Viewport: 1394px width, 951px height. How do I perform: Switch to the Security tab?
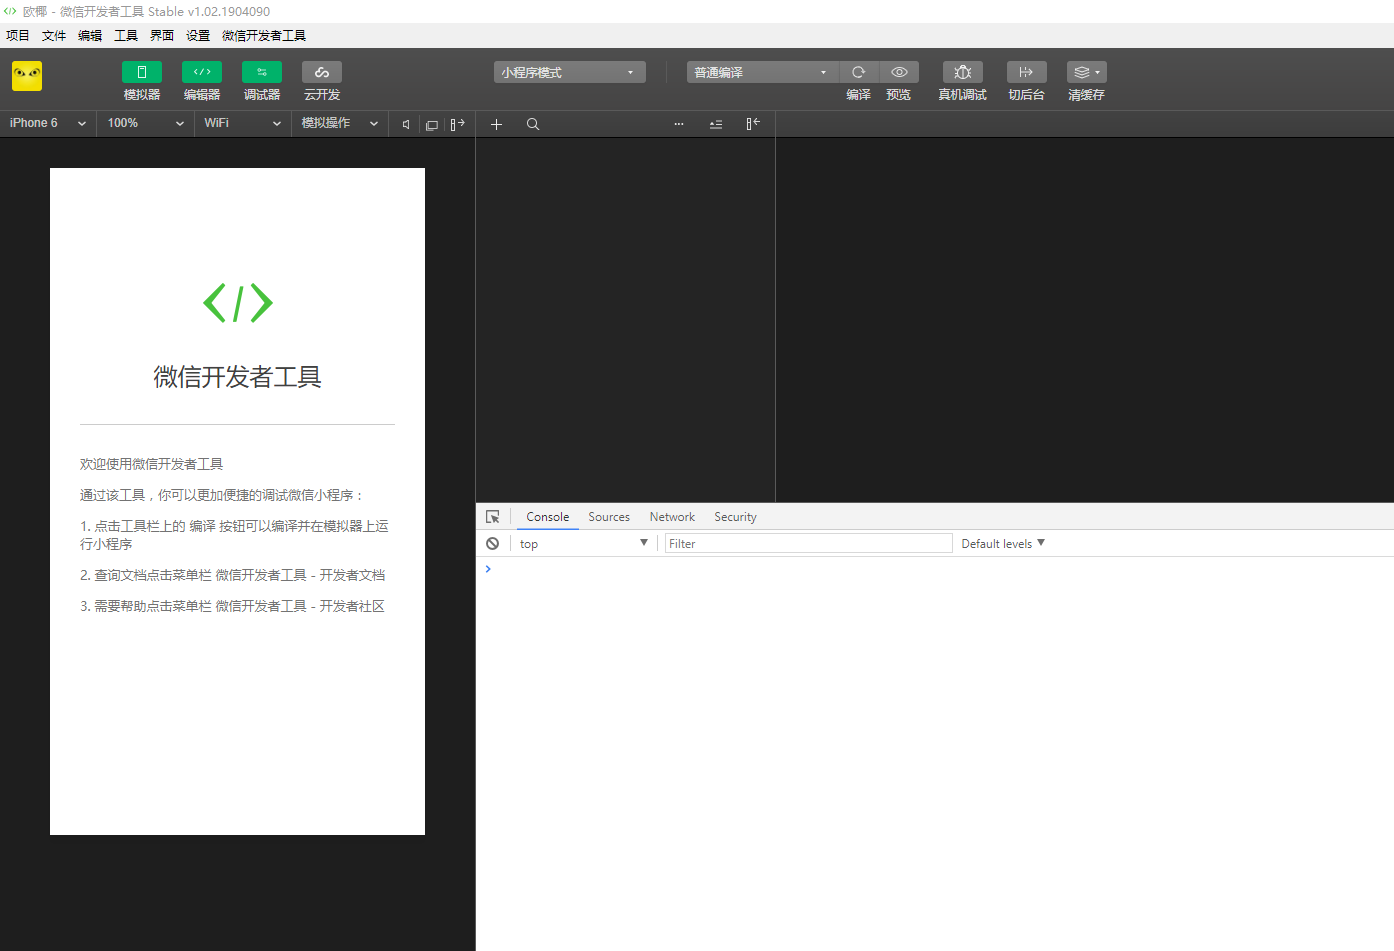[x=735, y=517]
